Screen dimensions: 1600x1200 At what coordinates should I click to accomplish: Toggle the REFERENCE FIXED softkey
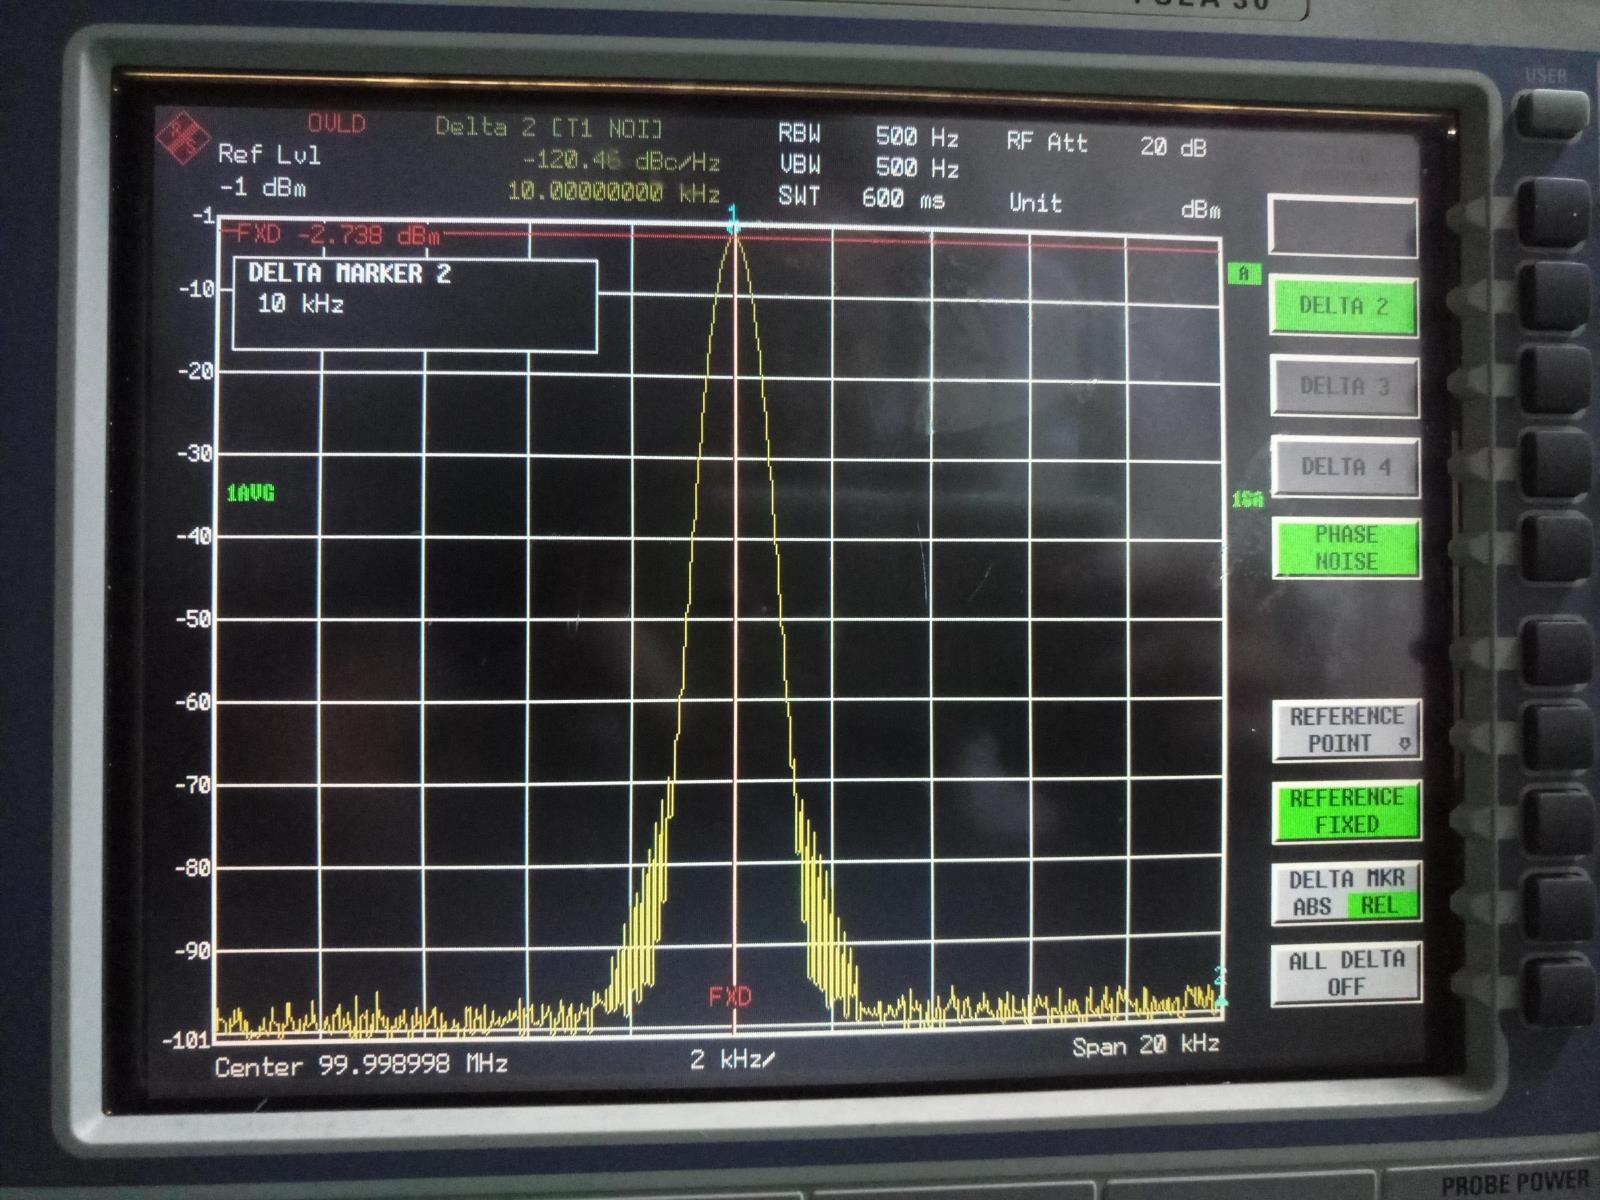coord(1346,811)
